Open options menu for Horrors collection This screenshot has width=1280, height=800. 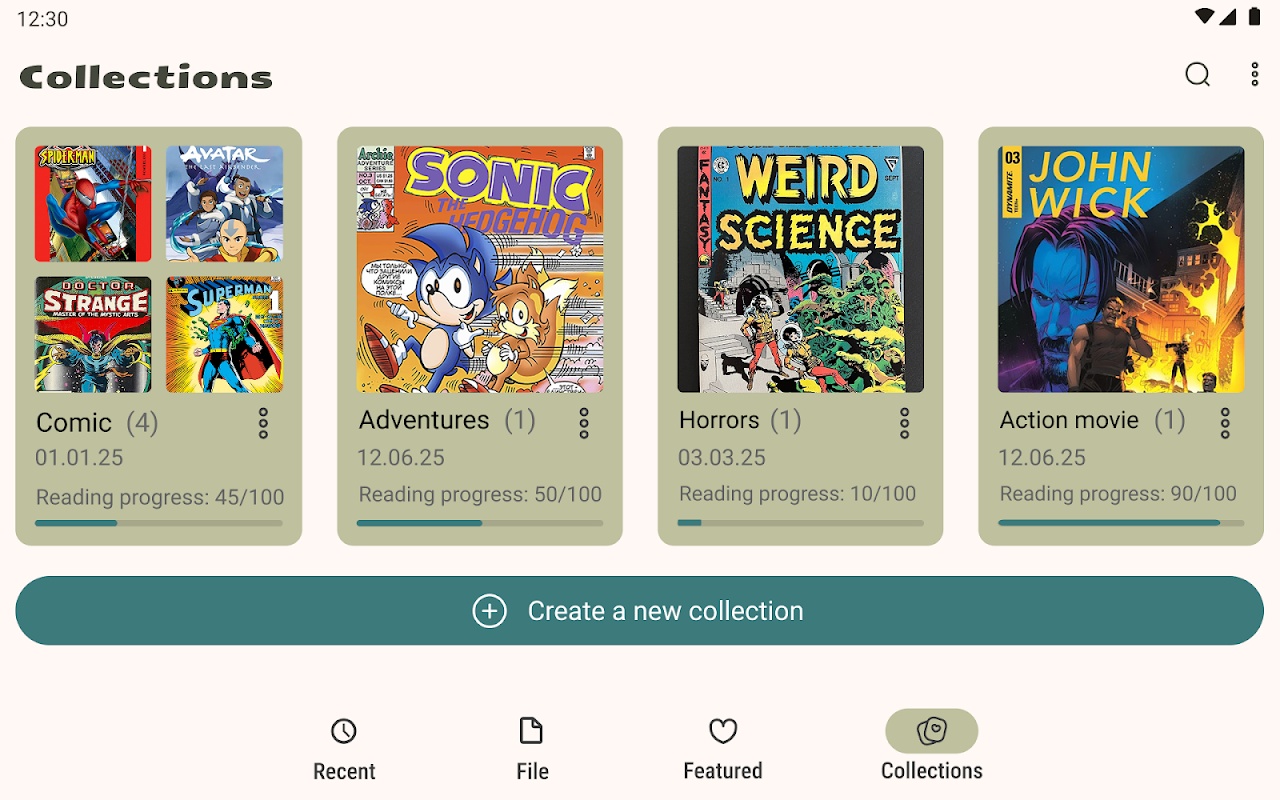pos(904,423)
